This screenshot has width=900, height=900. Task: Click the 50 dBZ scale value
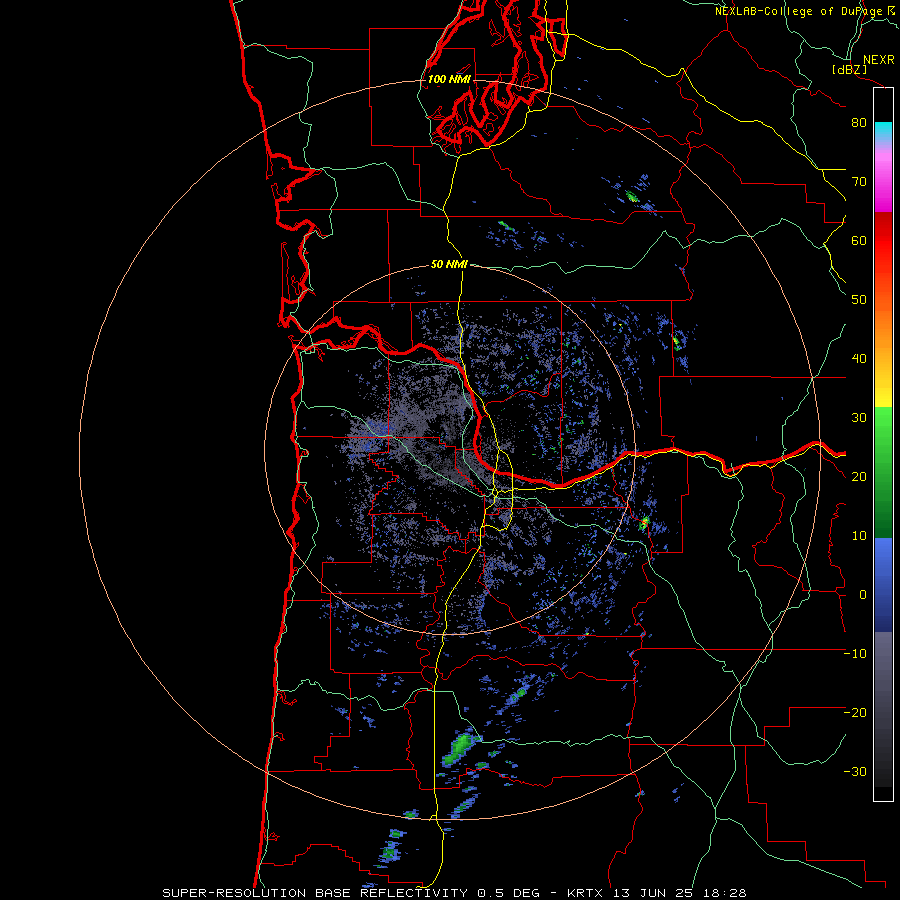pyautogui.click(x=859, y=300)
